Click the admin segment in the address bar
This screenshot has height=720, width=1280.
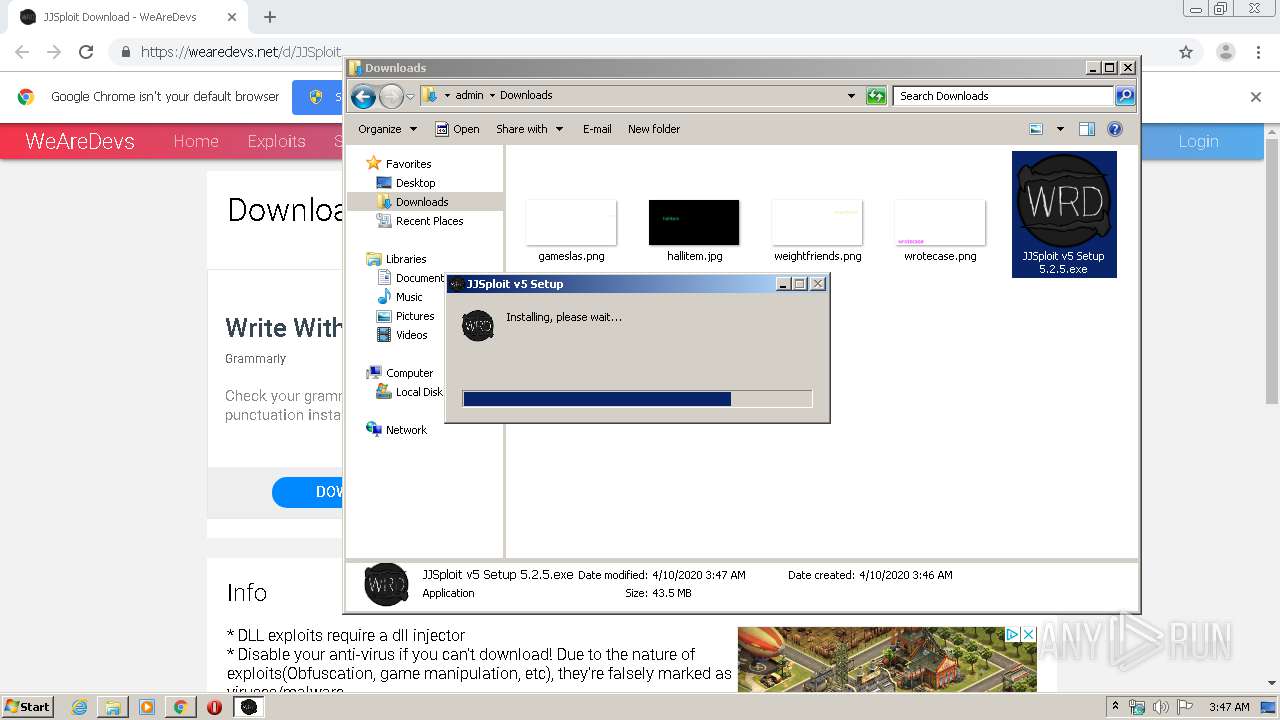click(x=469, y=96)
